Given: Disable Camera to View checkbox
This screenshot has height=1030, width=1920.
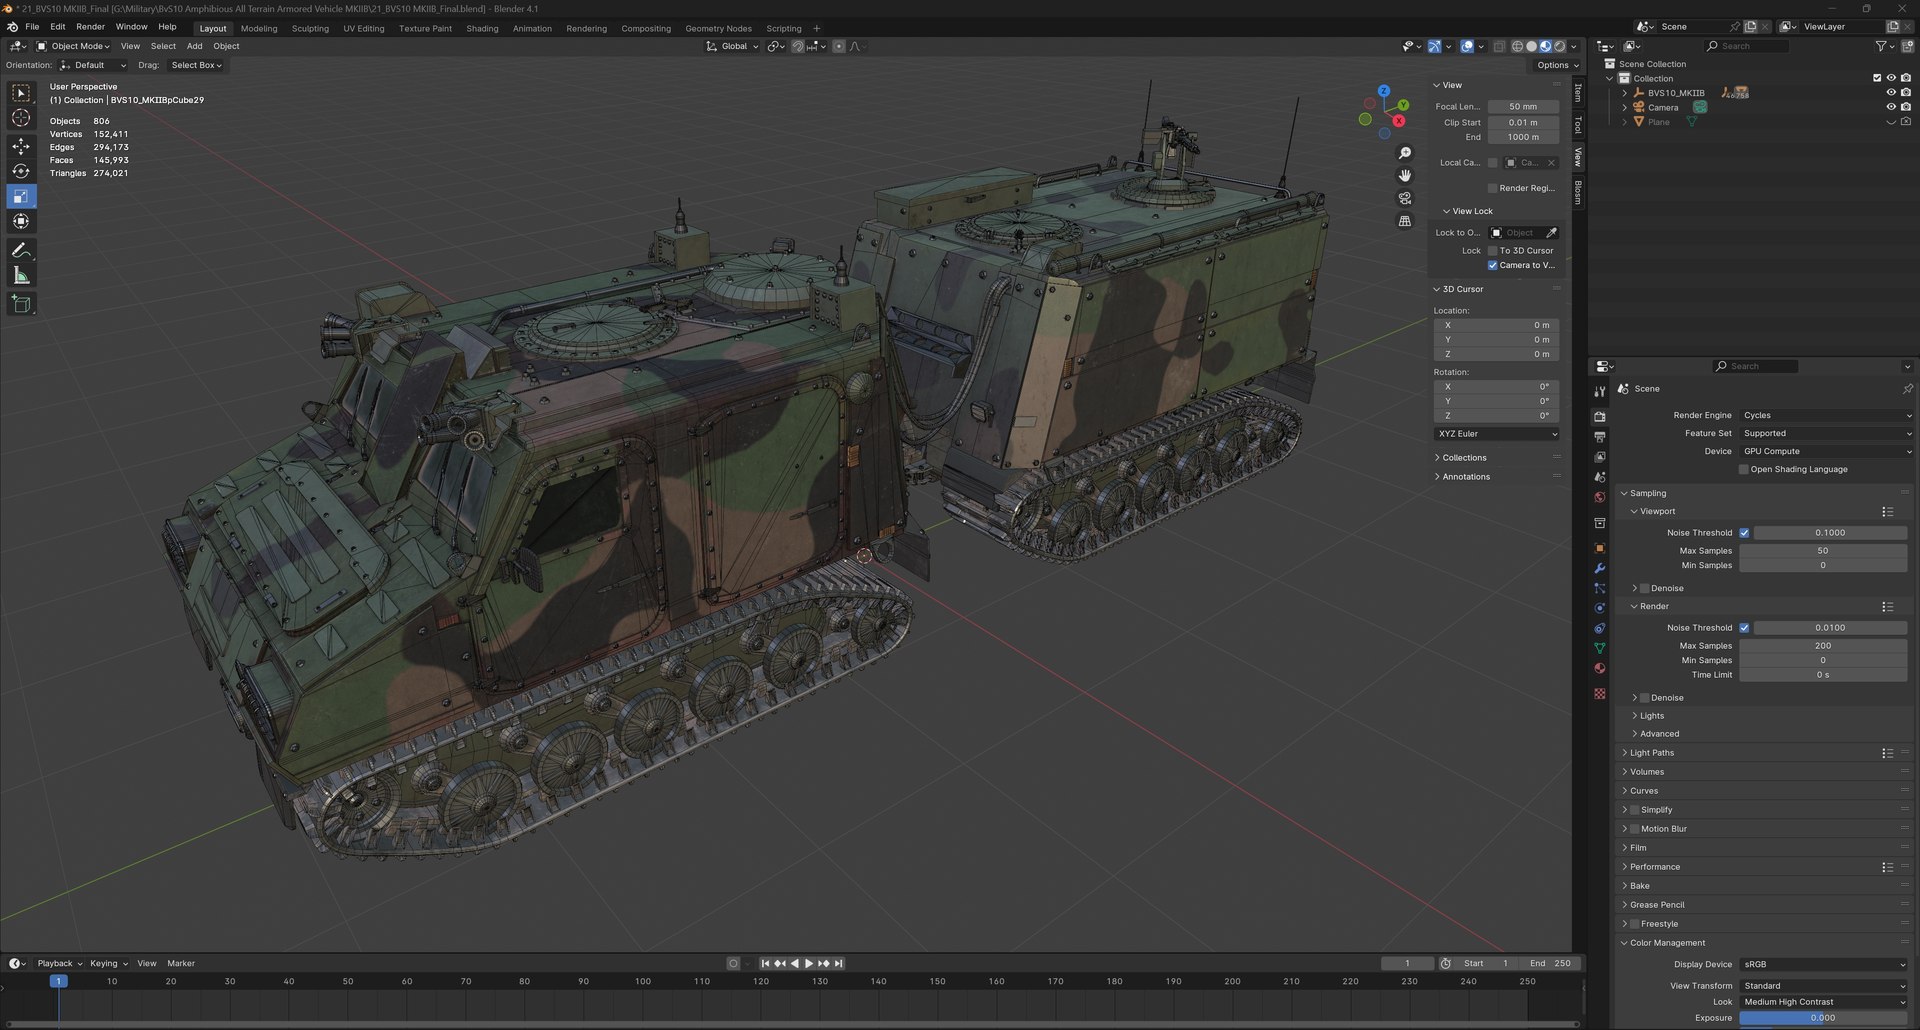Looking at the screenshot, I should [x=1493, y=265].
